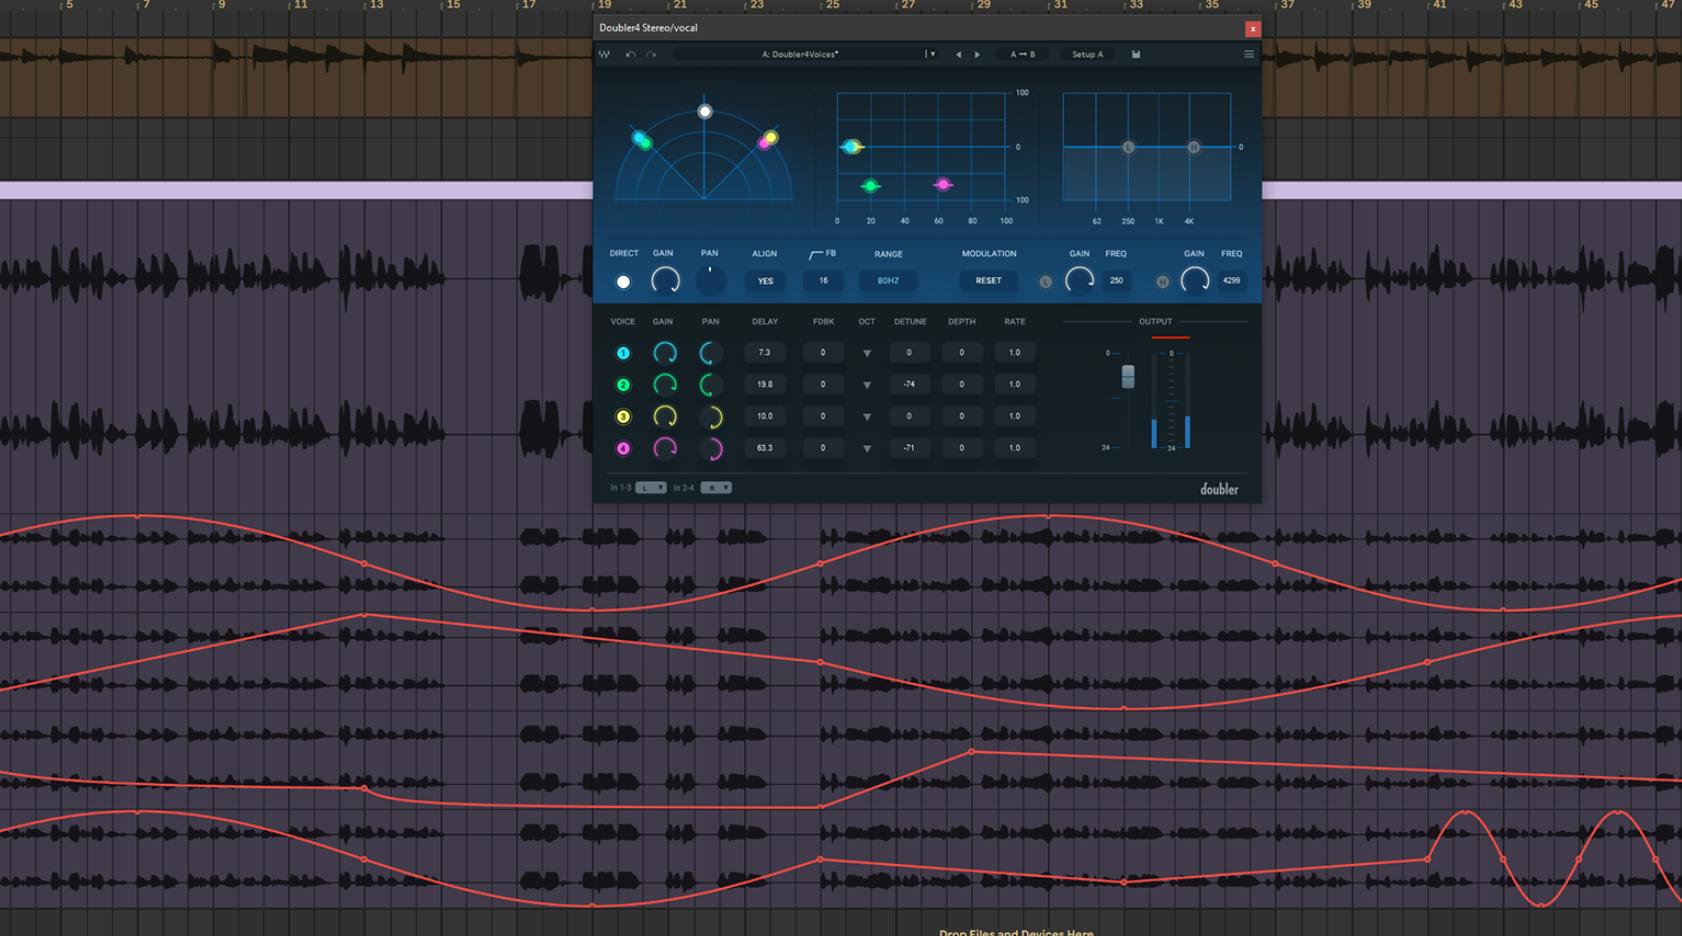Click the low EQ gain knob
The image size is (1682, 936).
pyautogui.click(x=1079, y=281)
